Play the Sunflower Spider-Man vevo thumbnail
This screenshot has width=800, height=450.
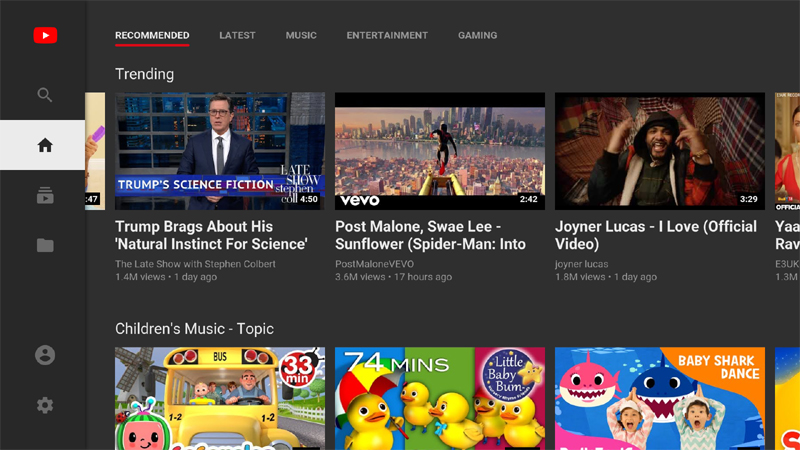(440, 151)
